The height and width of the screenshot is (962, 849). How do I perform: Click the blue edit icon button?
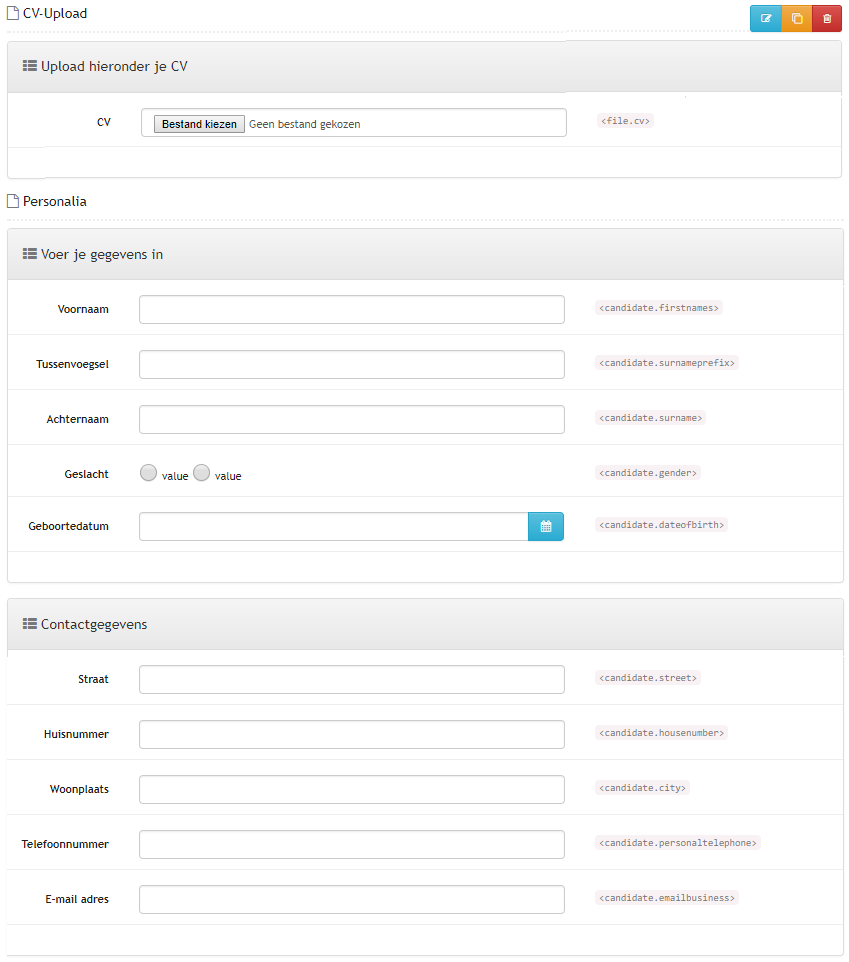coord(766,18)
